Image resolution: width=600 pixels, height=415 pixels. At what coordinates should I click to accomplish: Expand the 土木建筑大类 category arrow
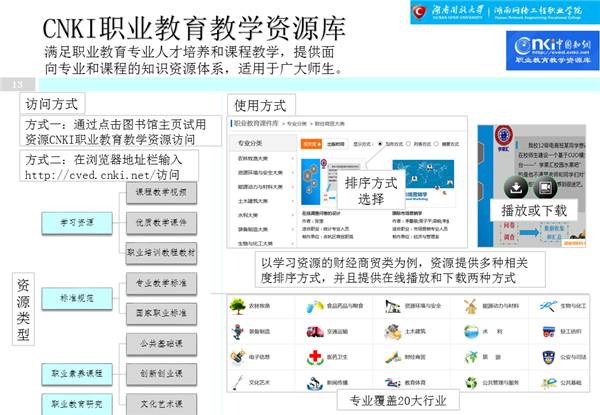[x=292, y=201]
